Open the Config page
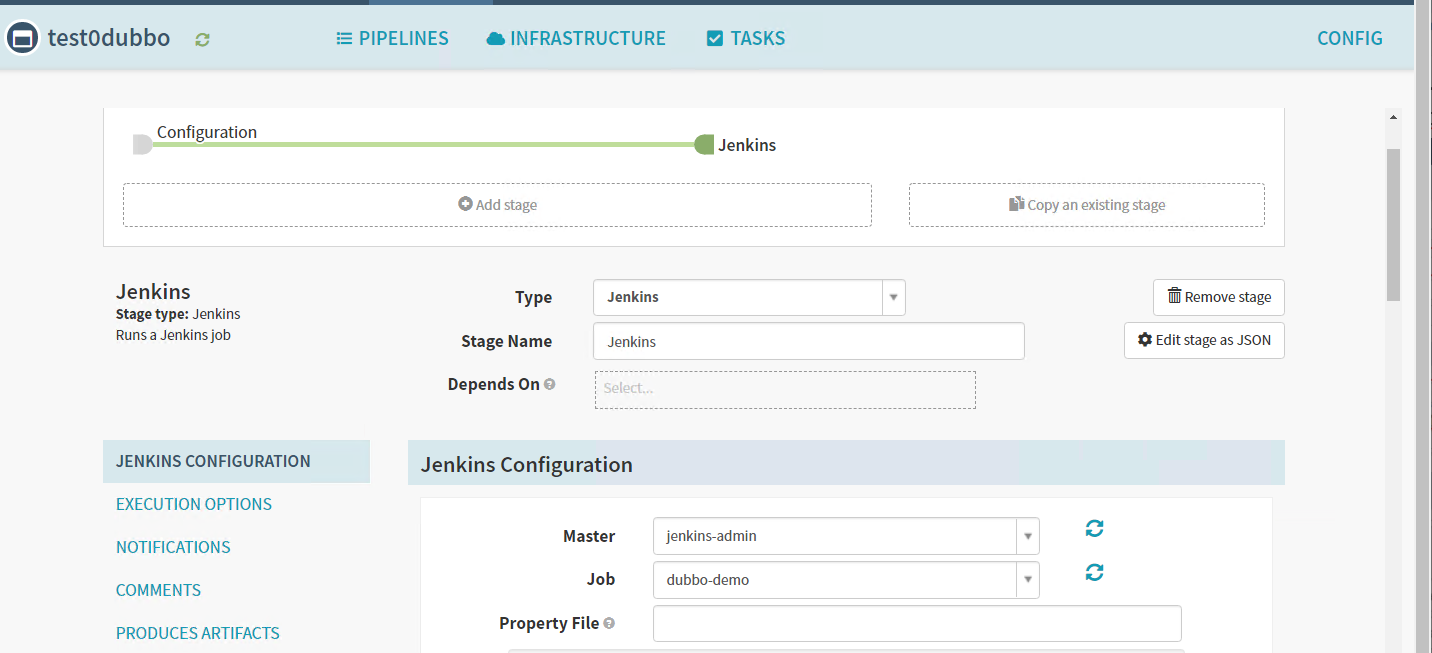This screenshot has height=653, width=1432. click(1349, 39)
